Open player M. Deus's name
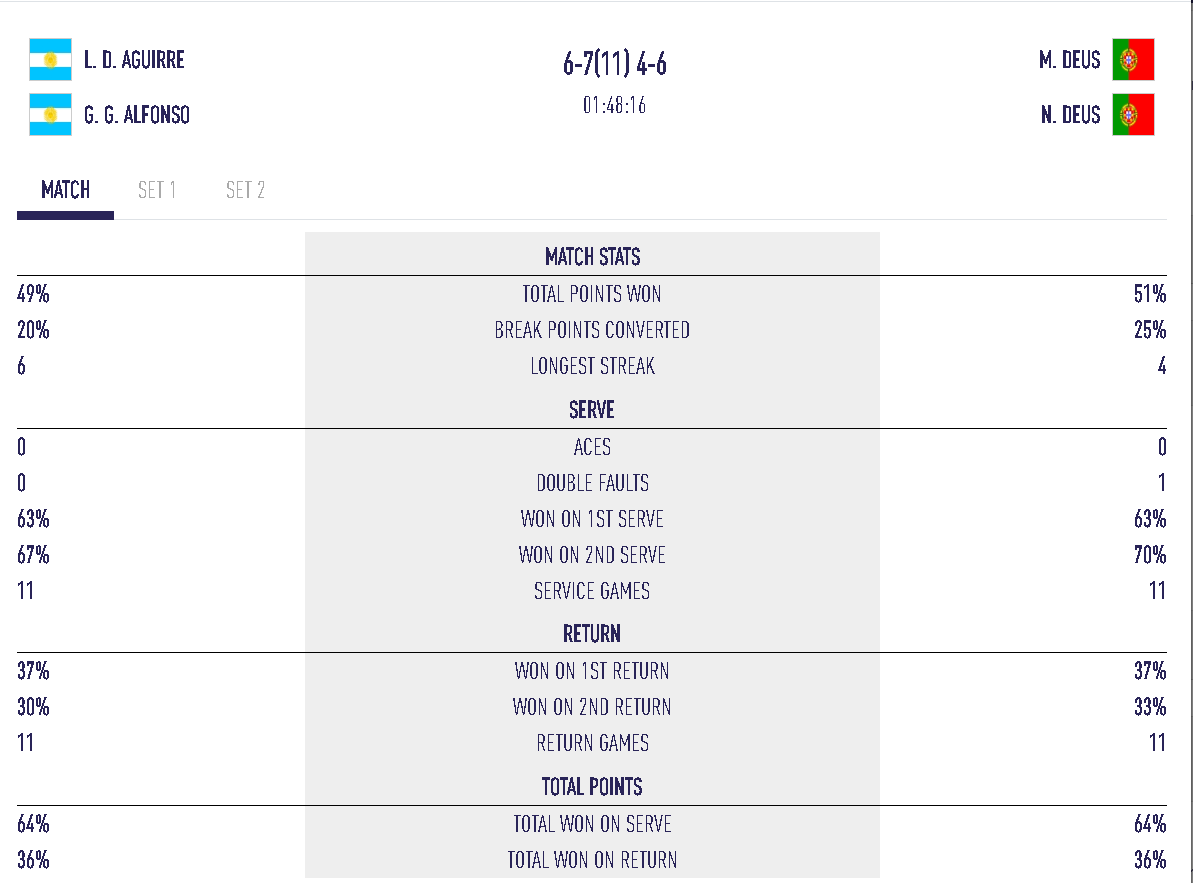1193x883 pixels. coord(1069,60)
